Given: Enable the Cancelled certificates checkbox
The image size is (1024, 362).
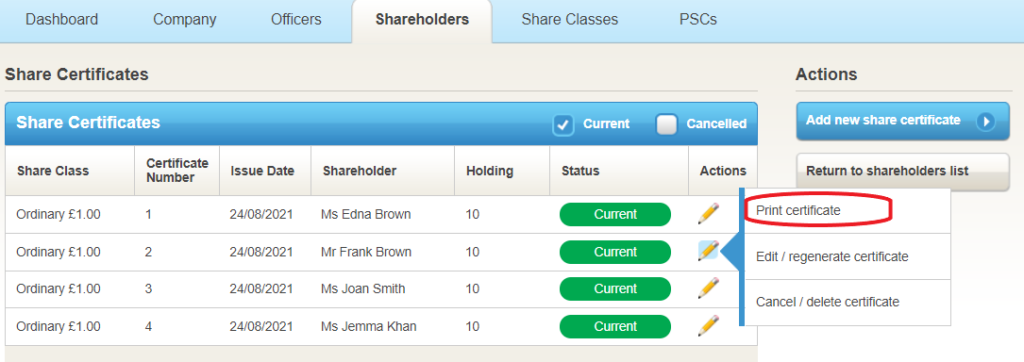Looking at the screenshot, I should click(x=666, y=124).
